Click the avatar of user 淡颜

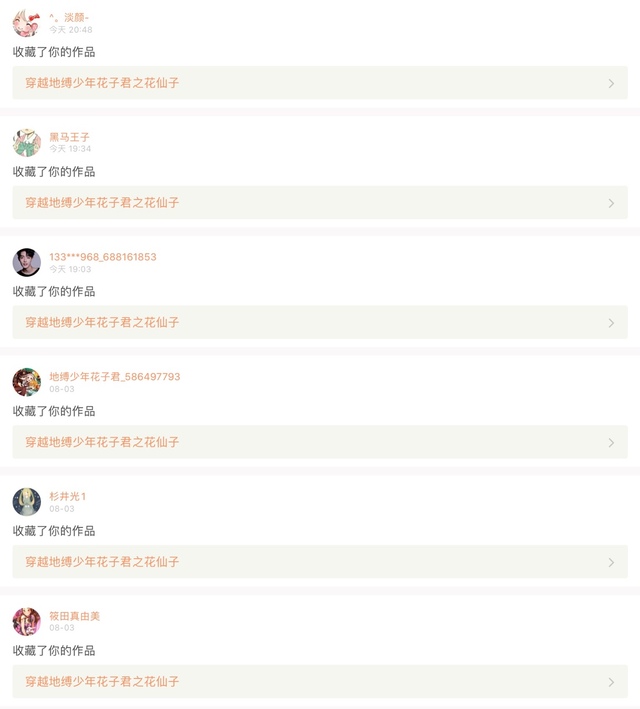pyautogui.click(x=26, y=23)
